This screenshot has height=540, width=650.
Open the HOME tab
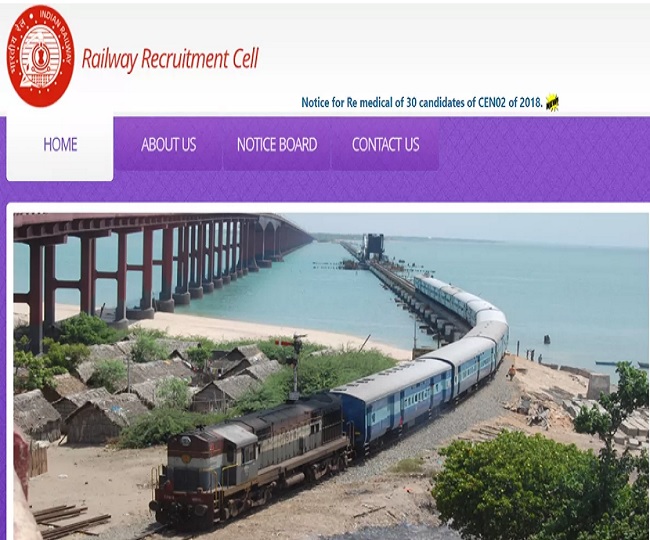60,145
